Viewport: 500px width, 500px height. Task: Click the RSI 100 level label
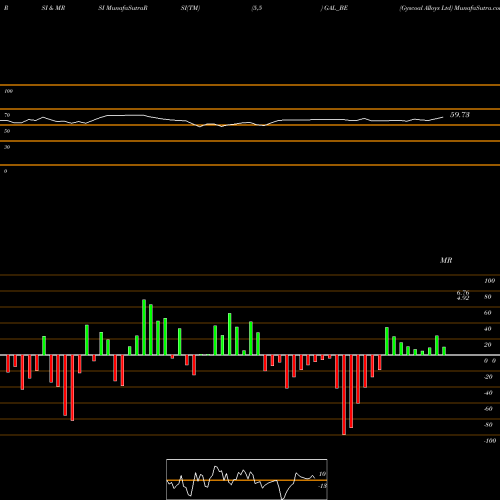[x=8, y=91]
